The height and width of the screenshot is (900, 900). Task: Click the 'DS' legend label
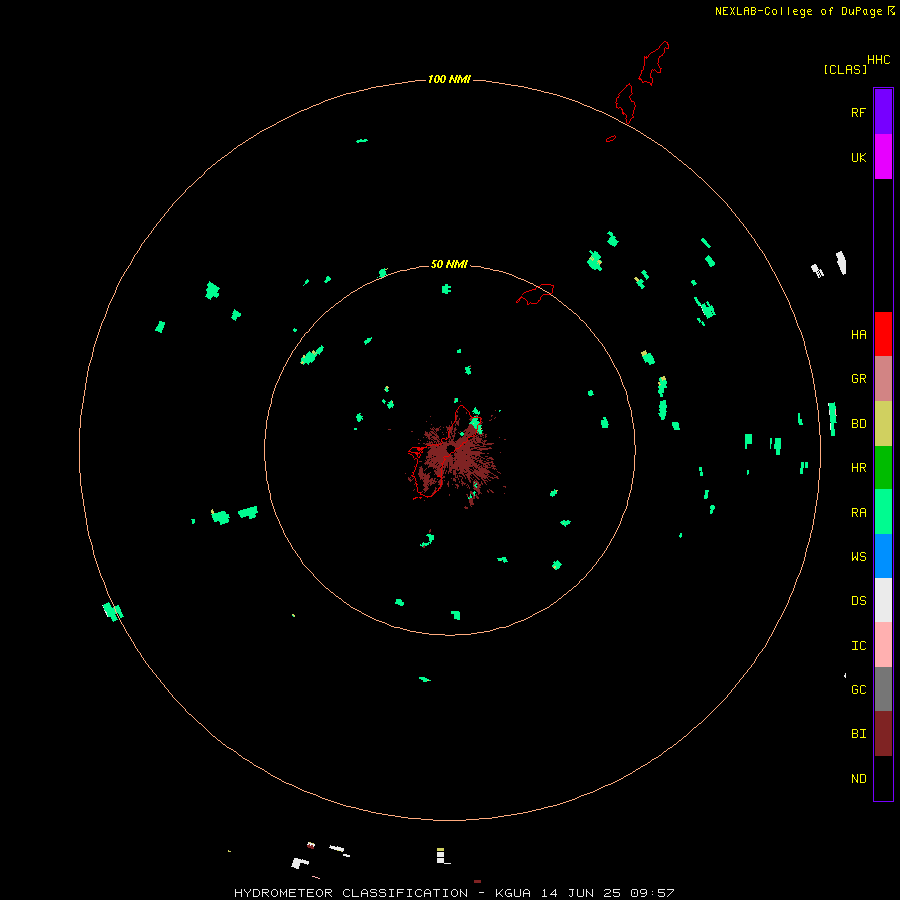click(858, 600)
